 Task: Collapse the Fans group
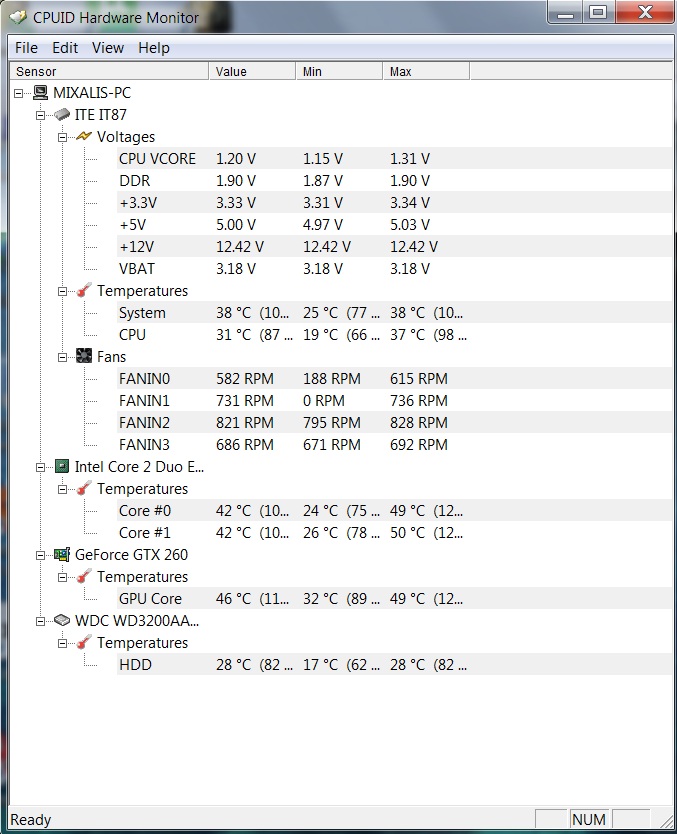62,357
